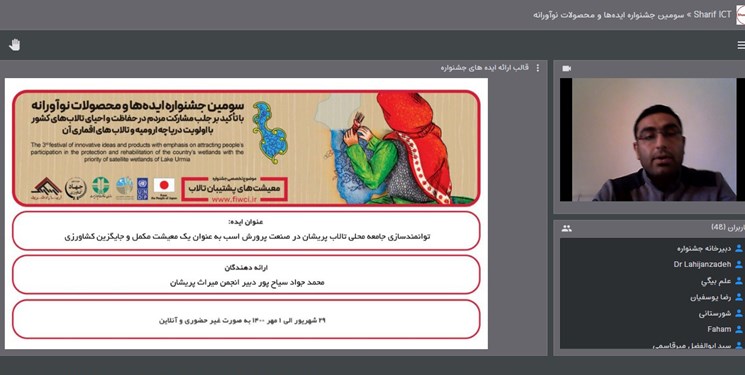Click the raise hand icon
The image size is (745, 375).
tap(15, 45)
